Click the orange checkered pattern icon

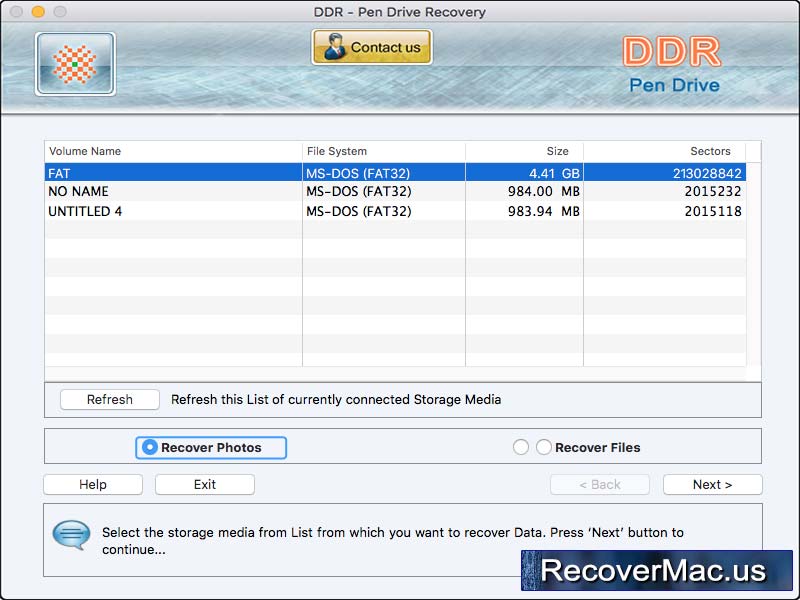75,63
